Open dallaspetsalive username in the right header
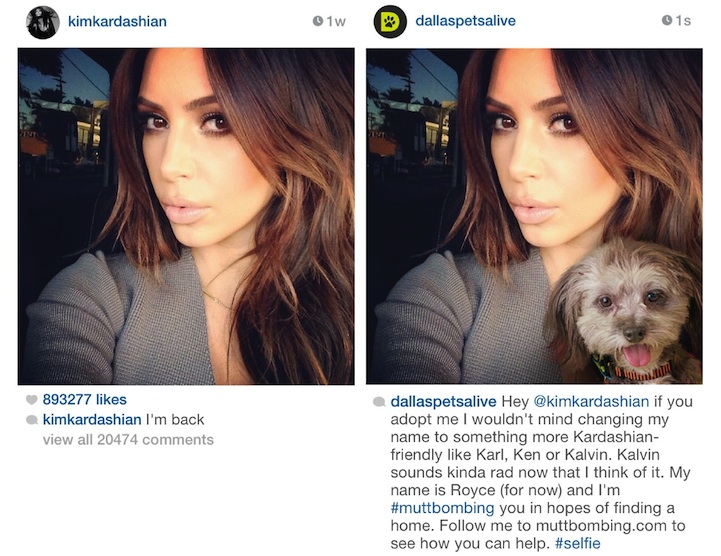Image resolution: width=721 pixels, height=556 pixels. click(x=465, y=21)
